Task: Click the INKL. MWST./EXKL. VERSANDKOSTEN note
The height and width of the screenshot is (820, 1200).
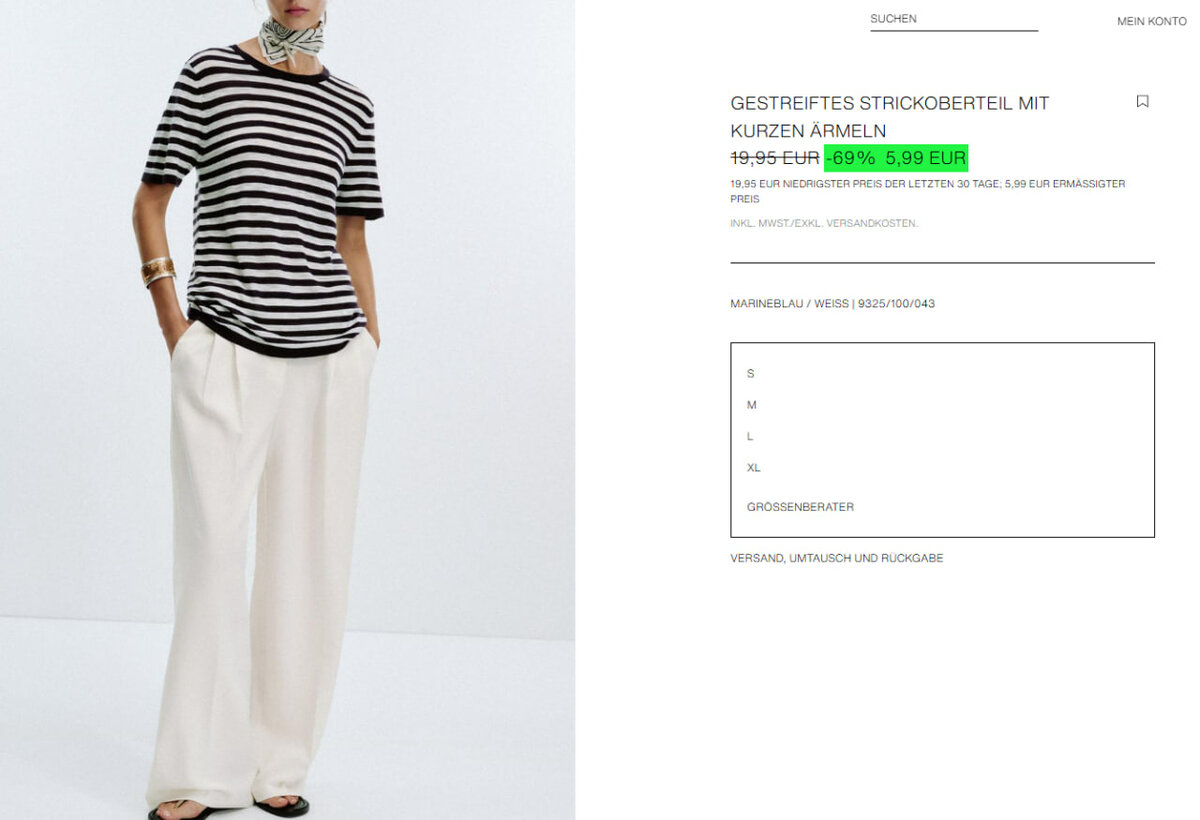Action: (824, 223)
